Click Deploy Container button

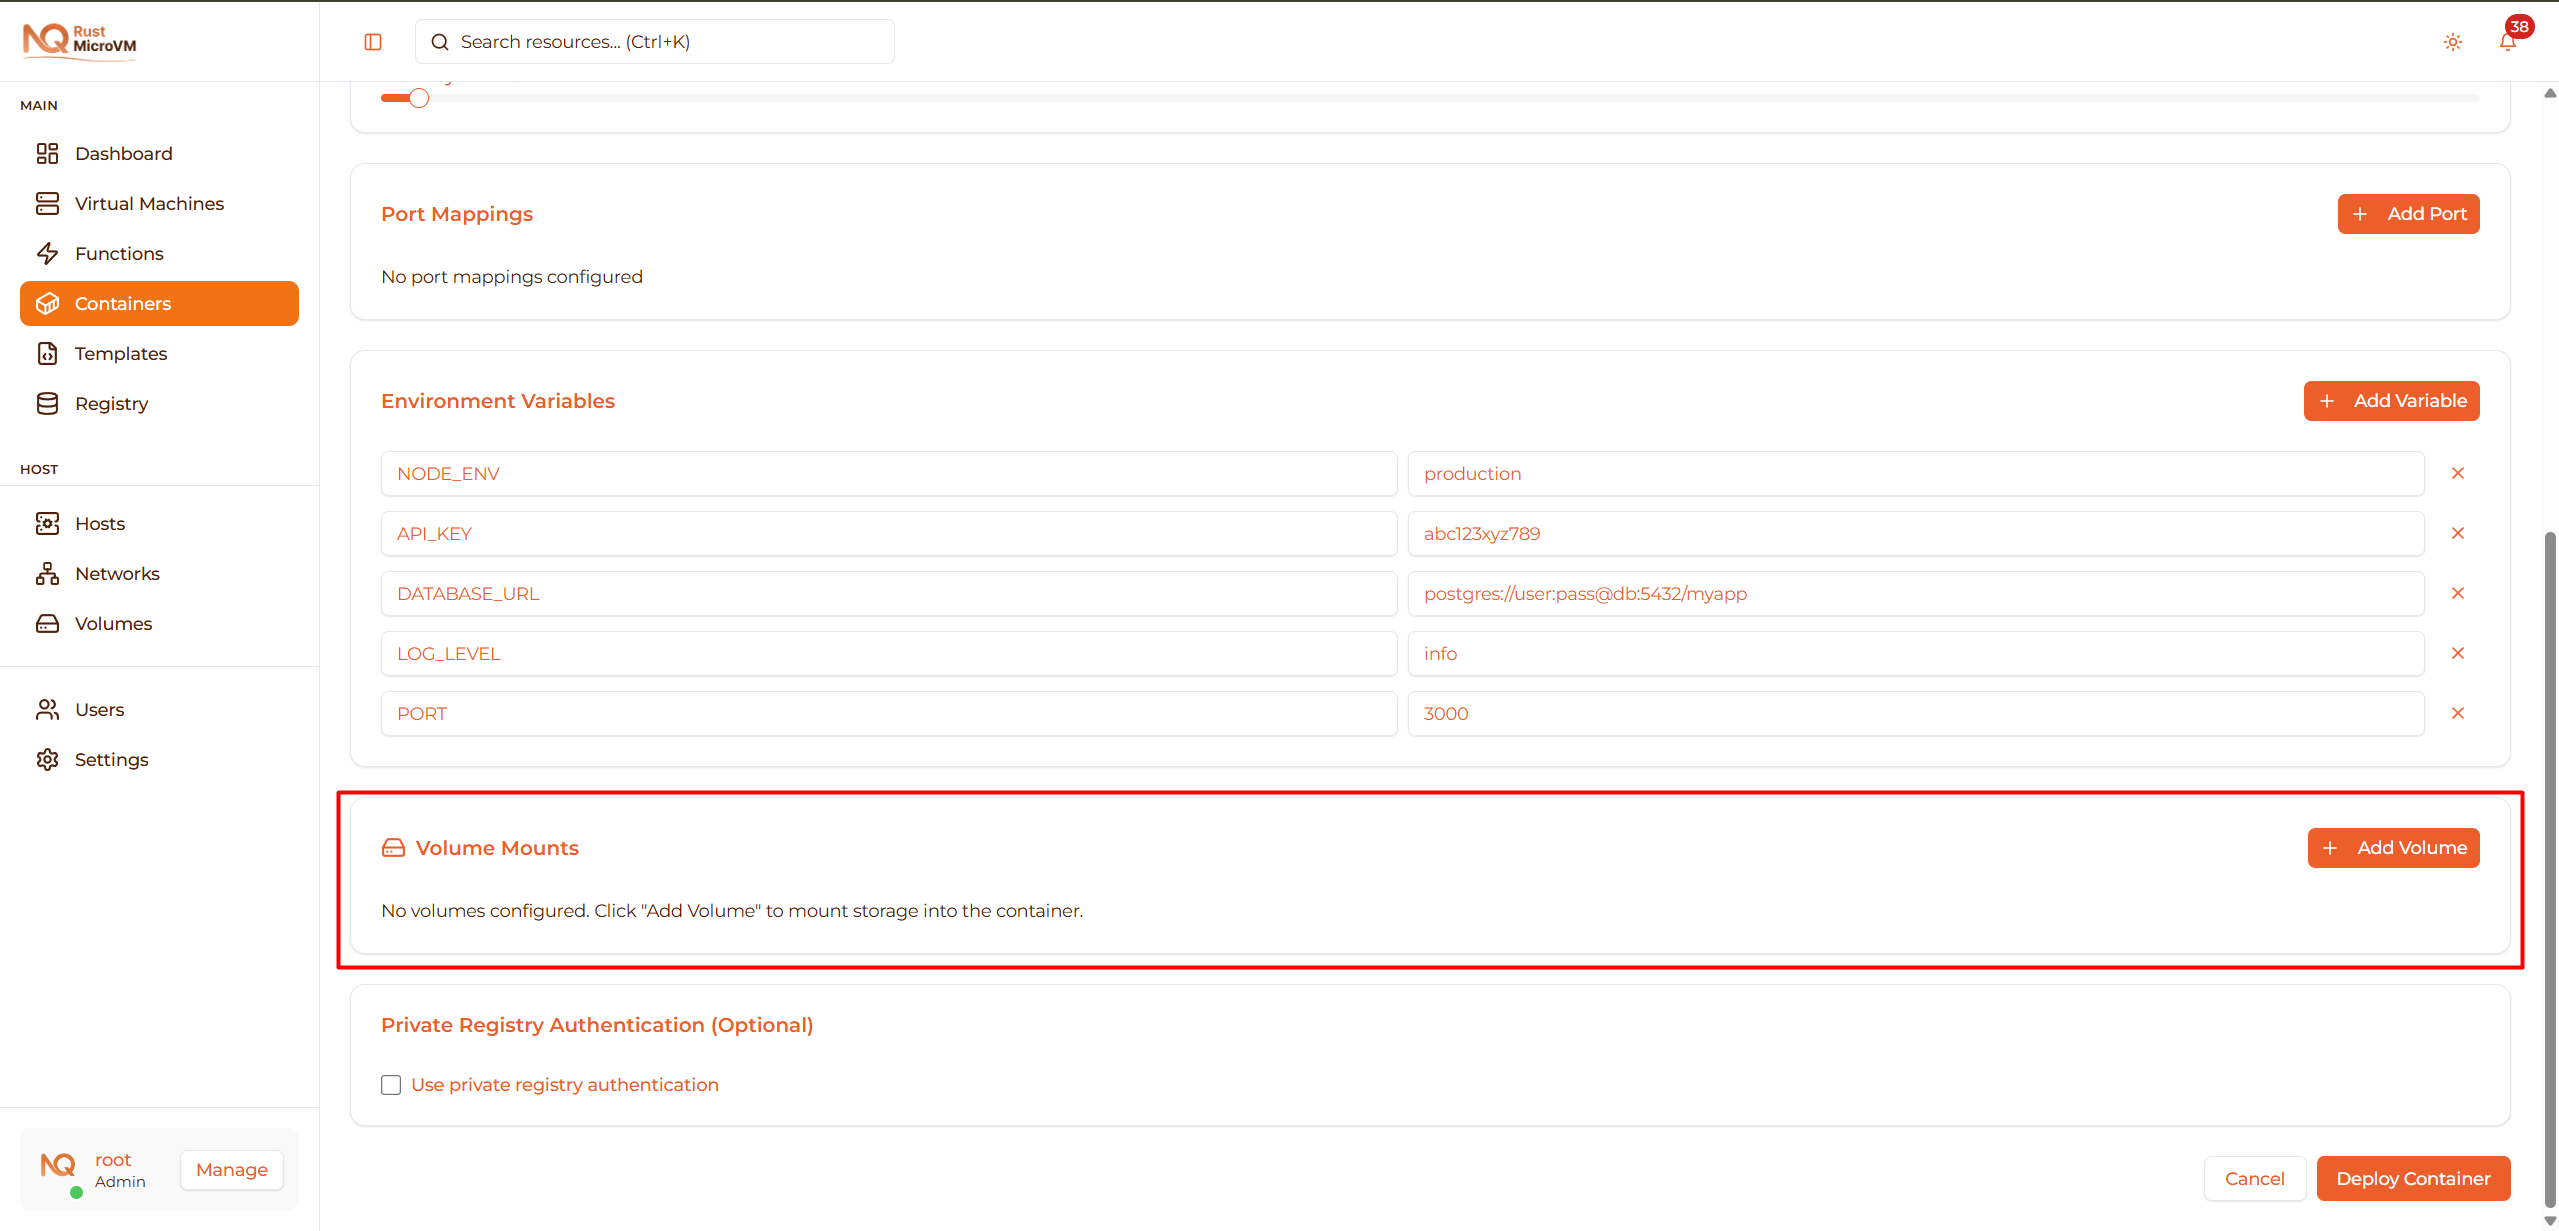pos(2412,1178)
